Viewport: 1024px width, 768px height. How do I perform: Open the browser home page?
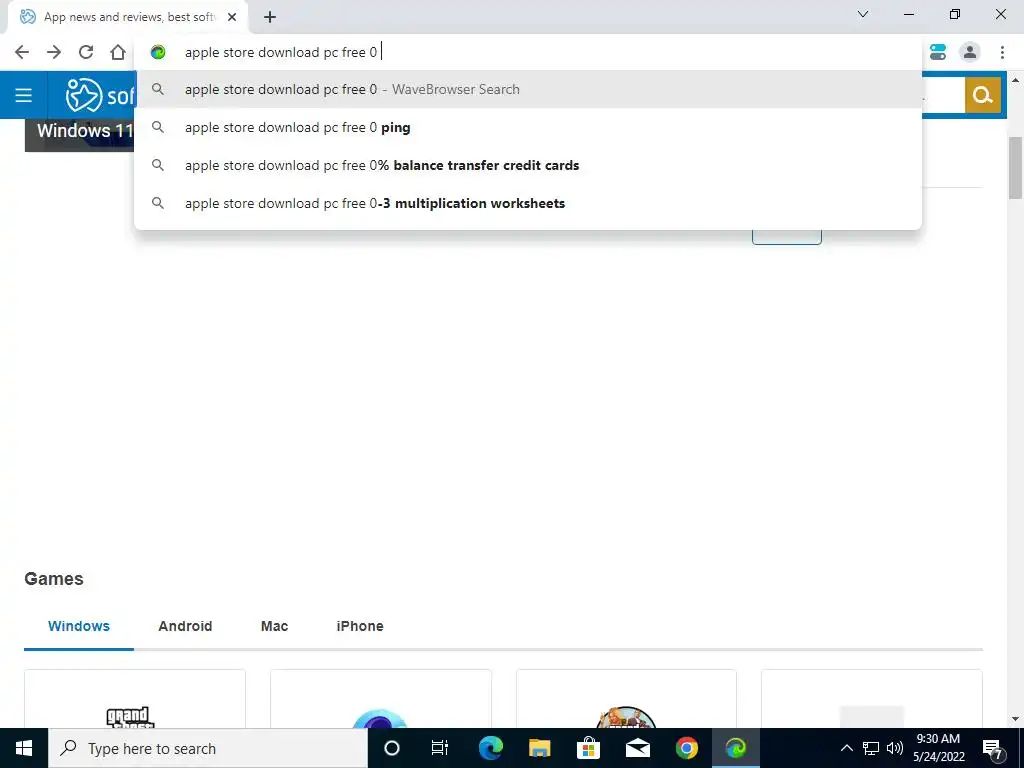tap(118, 52)
